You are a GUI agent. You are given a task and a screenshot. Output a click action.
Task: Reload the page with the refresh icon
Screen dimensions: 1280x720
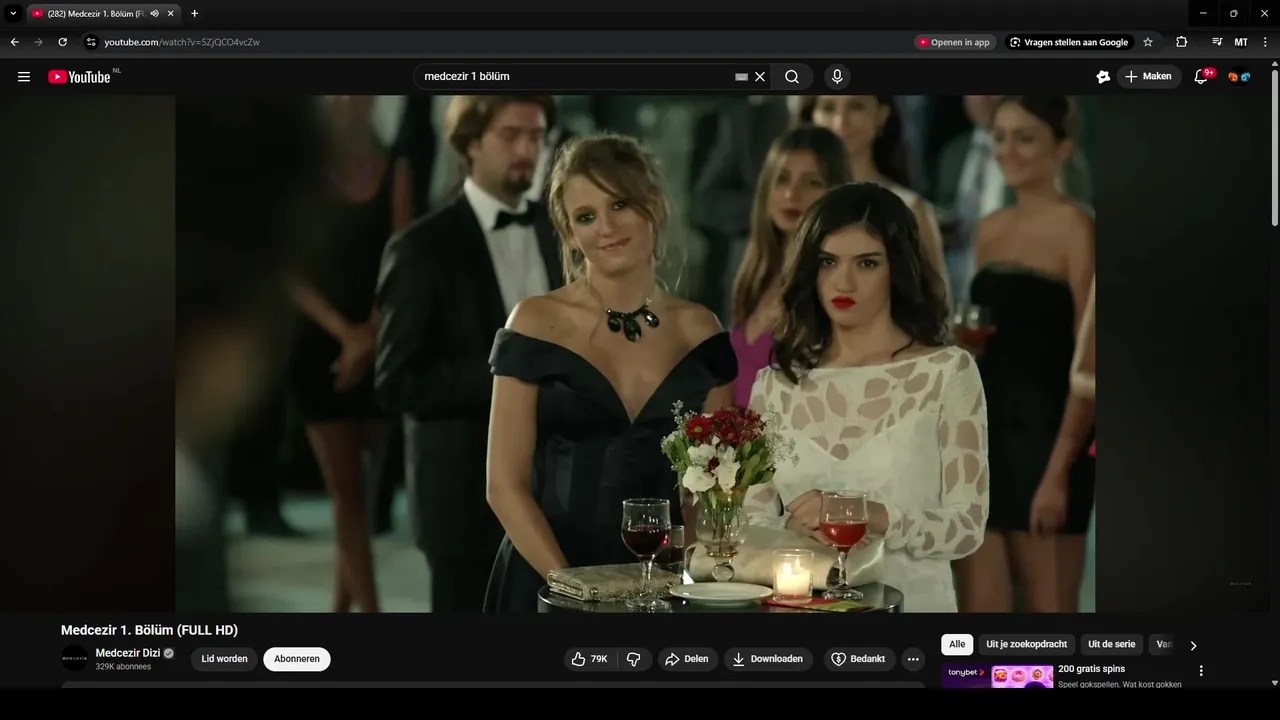pos(63,42)
